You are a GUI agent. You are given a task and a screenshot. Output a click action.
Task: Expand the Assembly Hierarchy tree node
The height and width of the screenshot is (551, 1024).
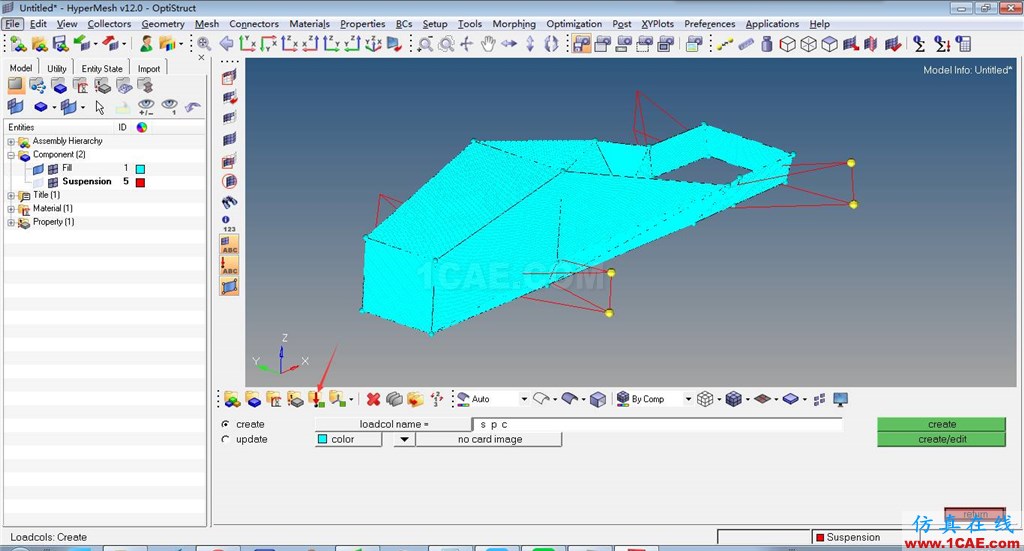(x=11, y=141)
